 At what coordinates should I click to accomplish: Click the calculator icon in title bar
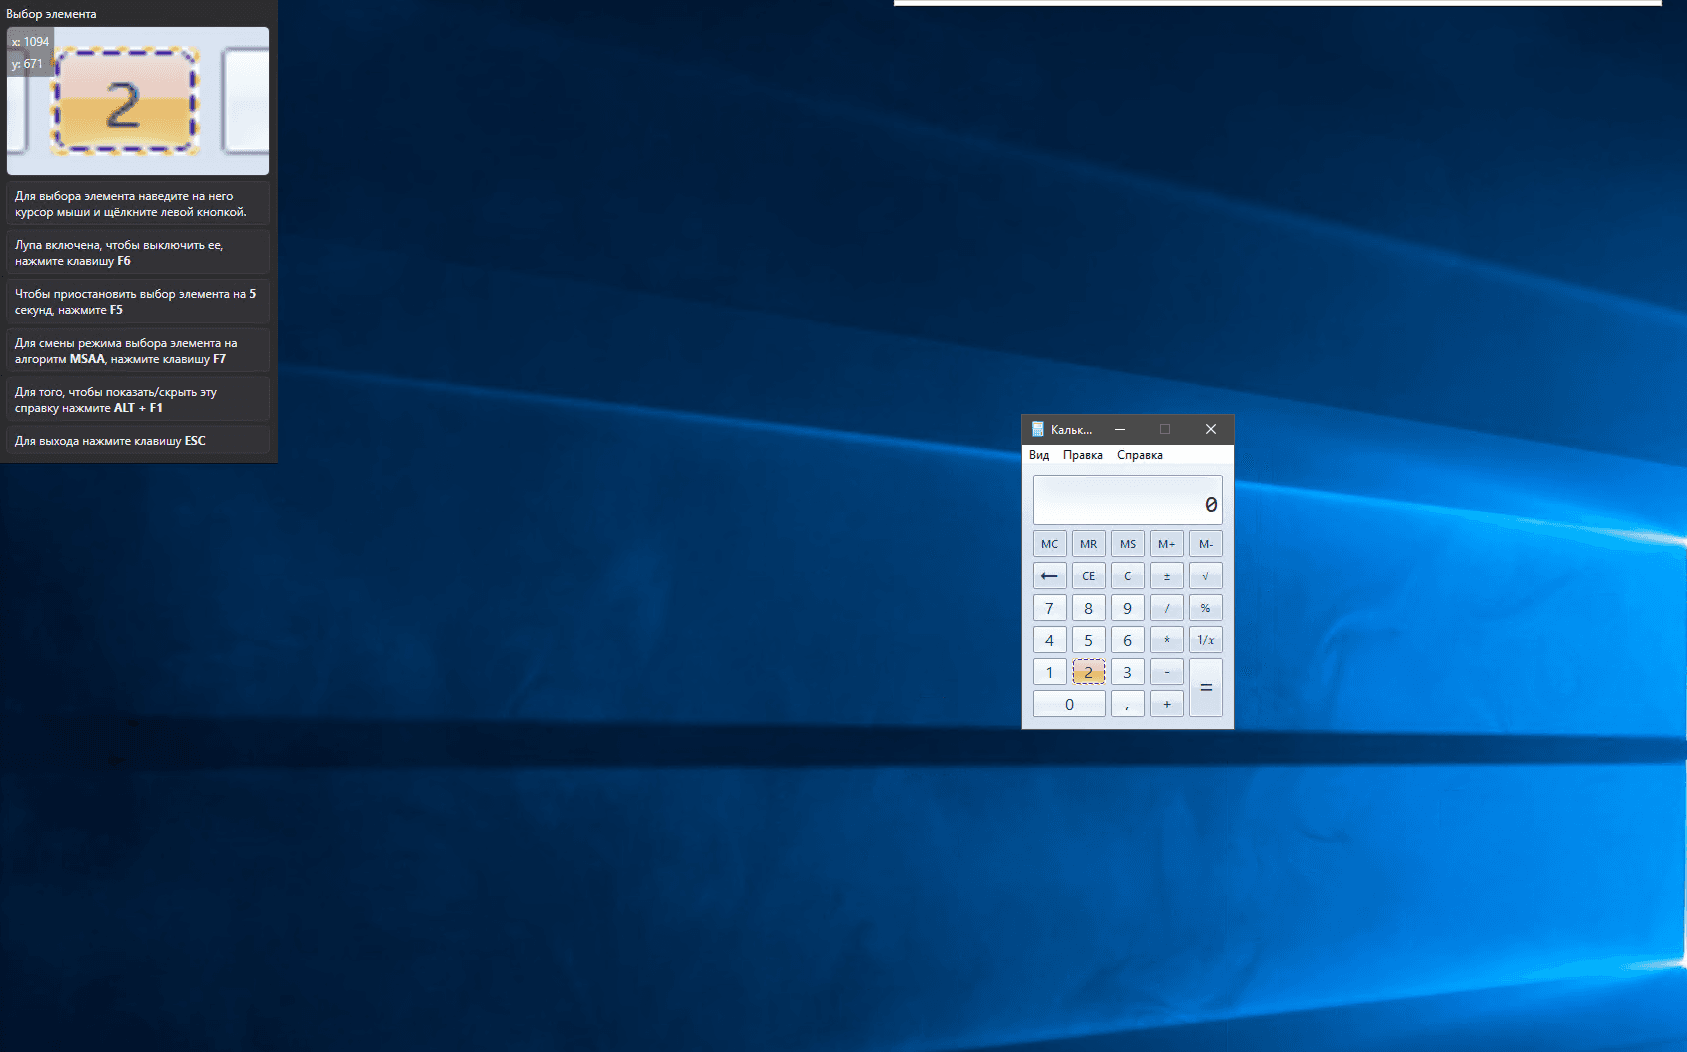point(1037,429)
